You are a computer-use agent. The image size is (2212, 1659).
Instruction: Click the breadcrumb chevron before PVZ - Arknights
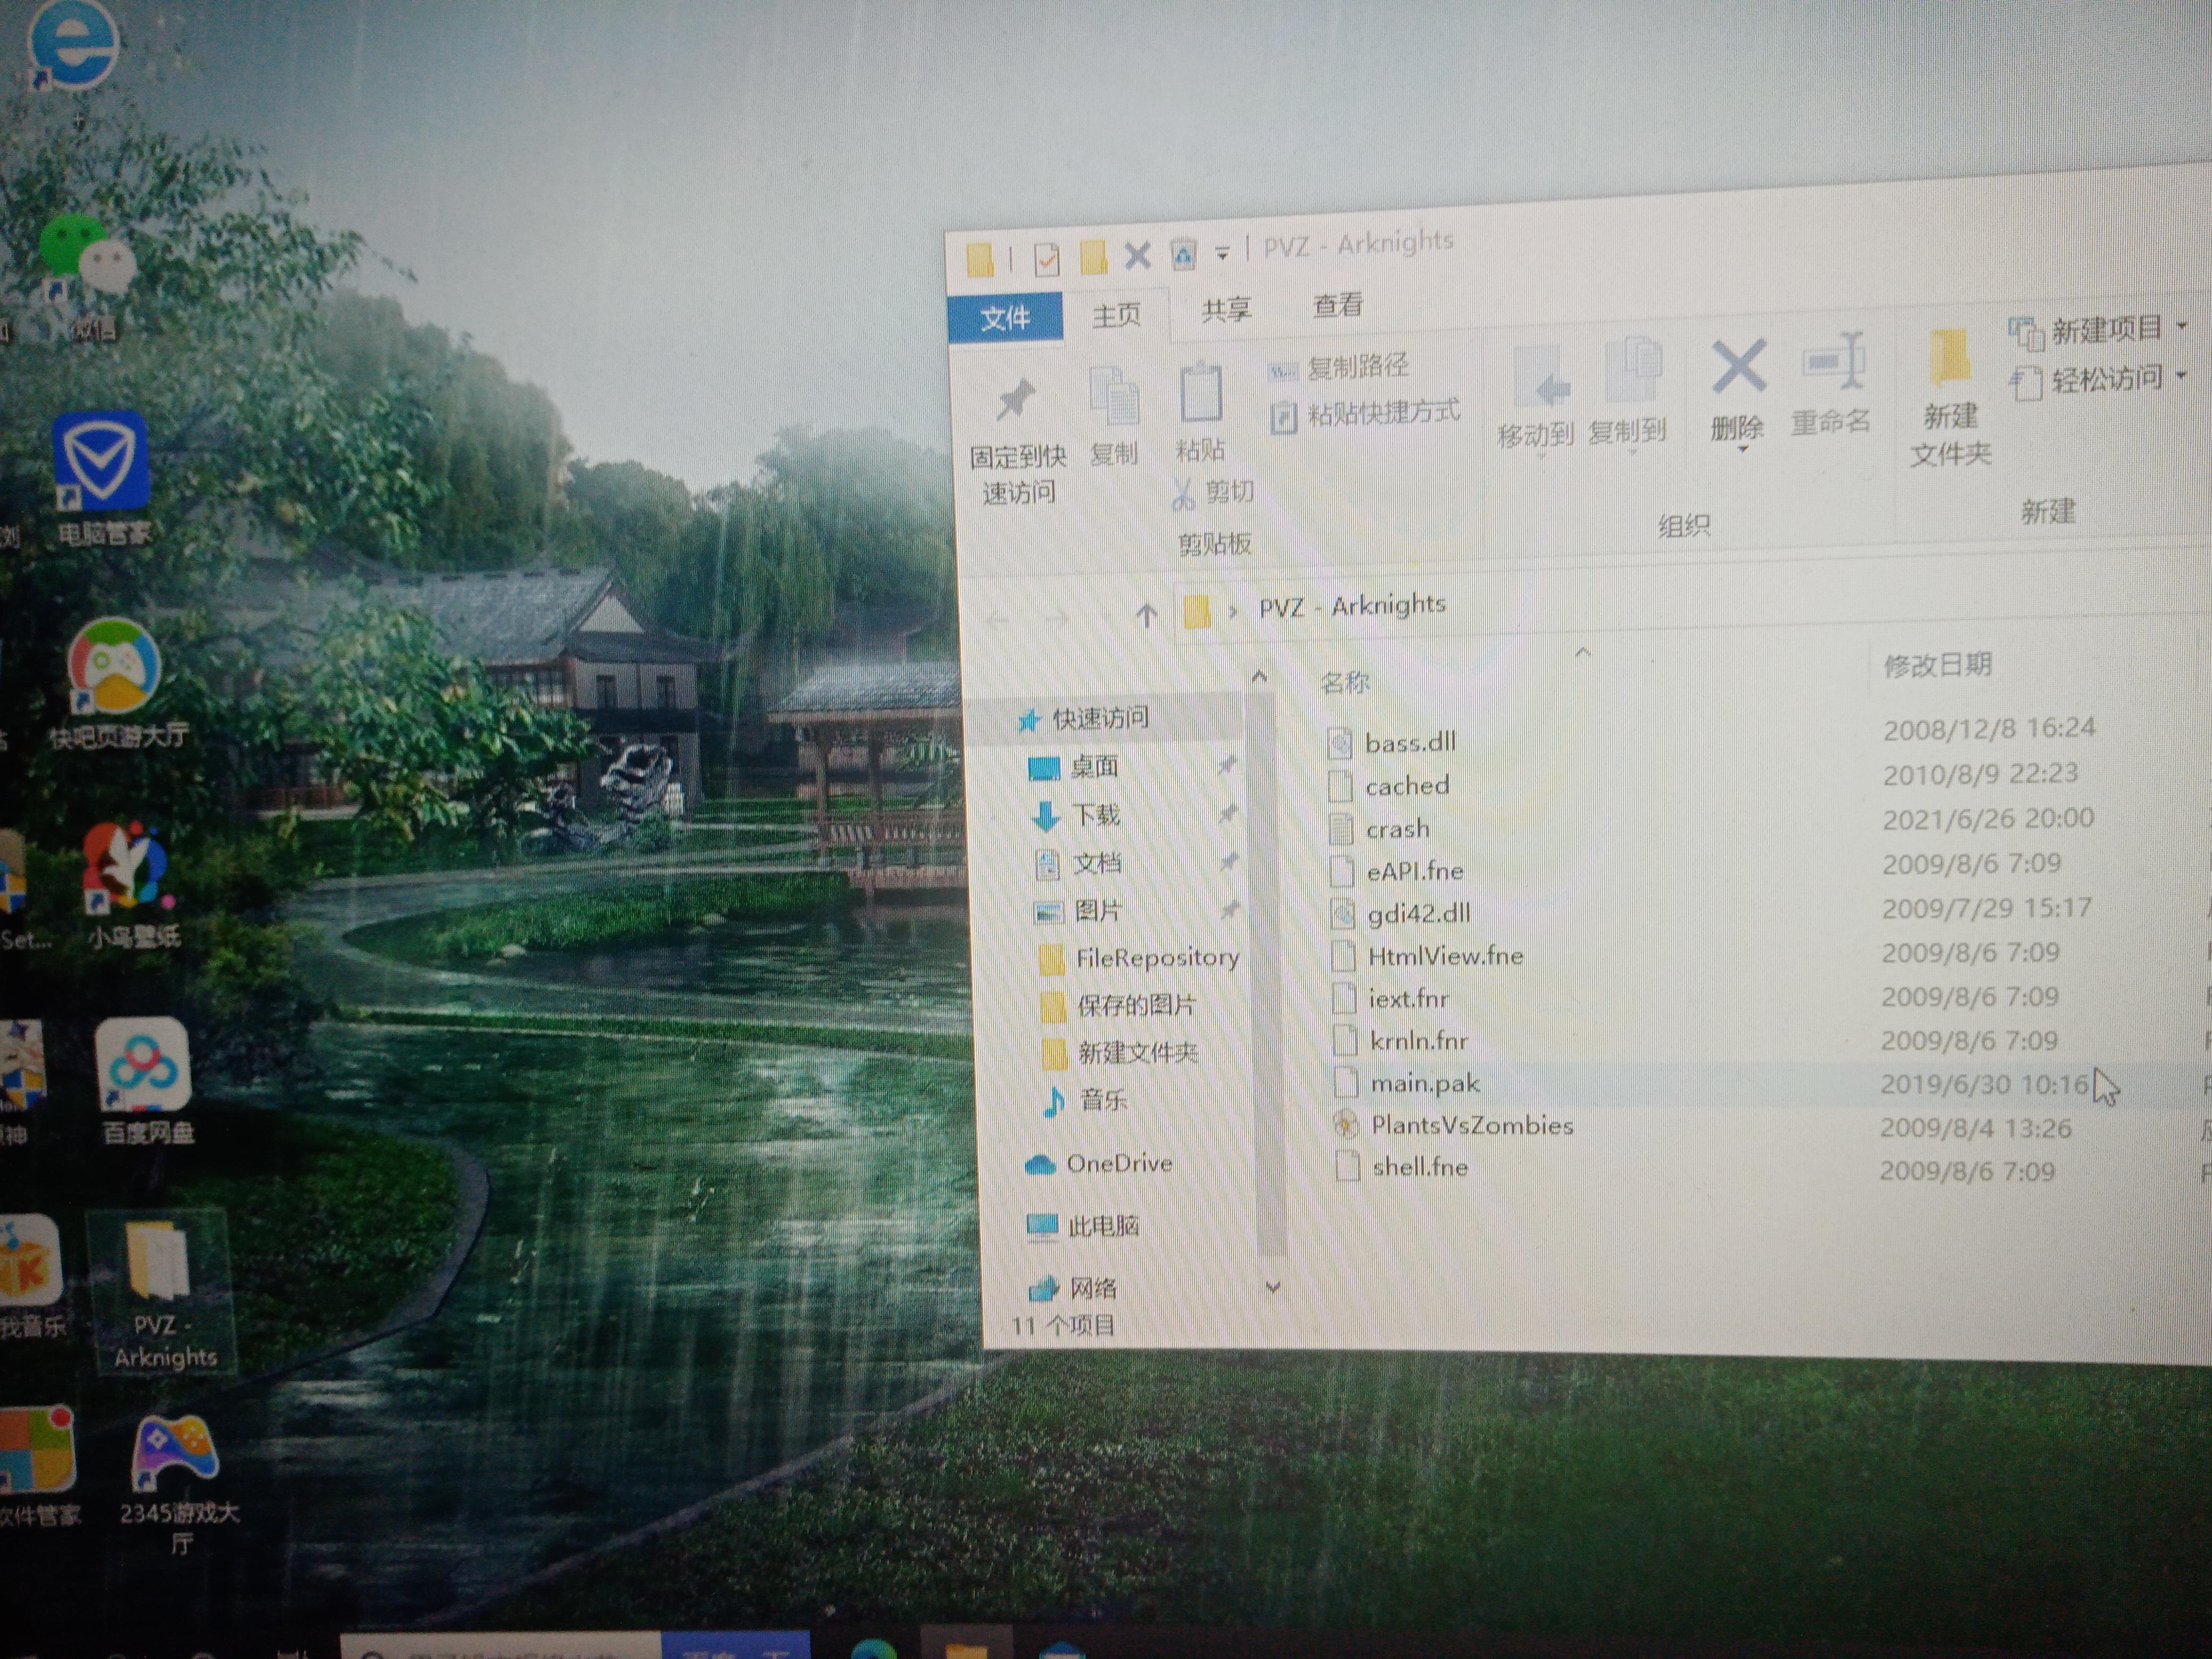coord(1232,610)
